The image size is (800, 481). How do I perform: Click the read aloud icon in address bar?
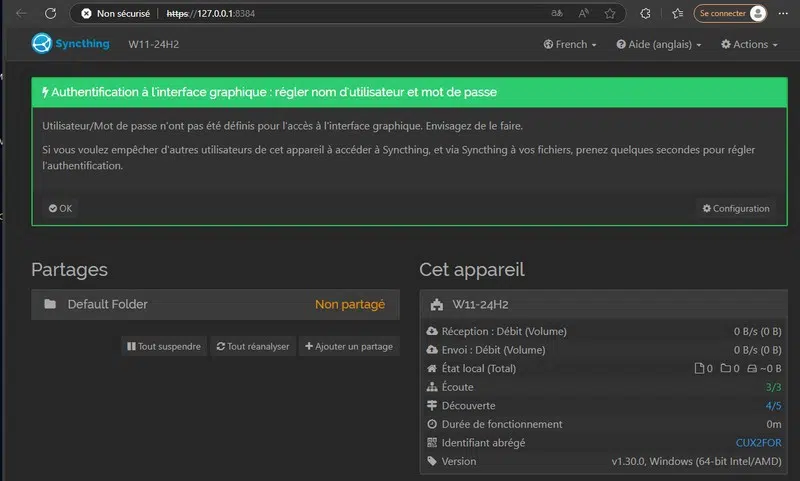(583, 14)
